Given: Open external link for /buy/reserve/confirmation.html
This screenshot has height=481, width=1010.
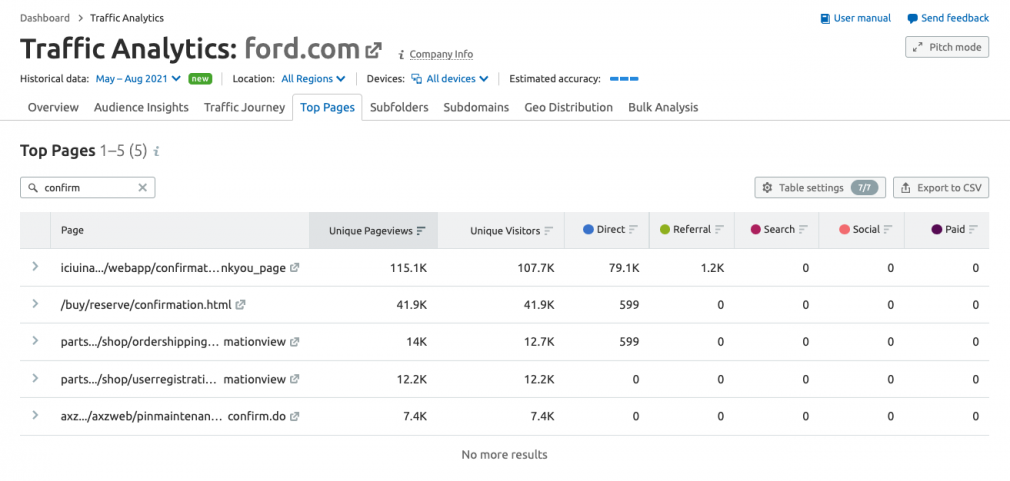Looking at the screenshot, I should [x=240, y=305].
